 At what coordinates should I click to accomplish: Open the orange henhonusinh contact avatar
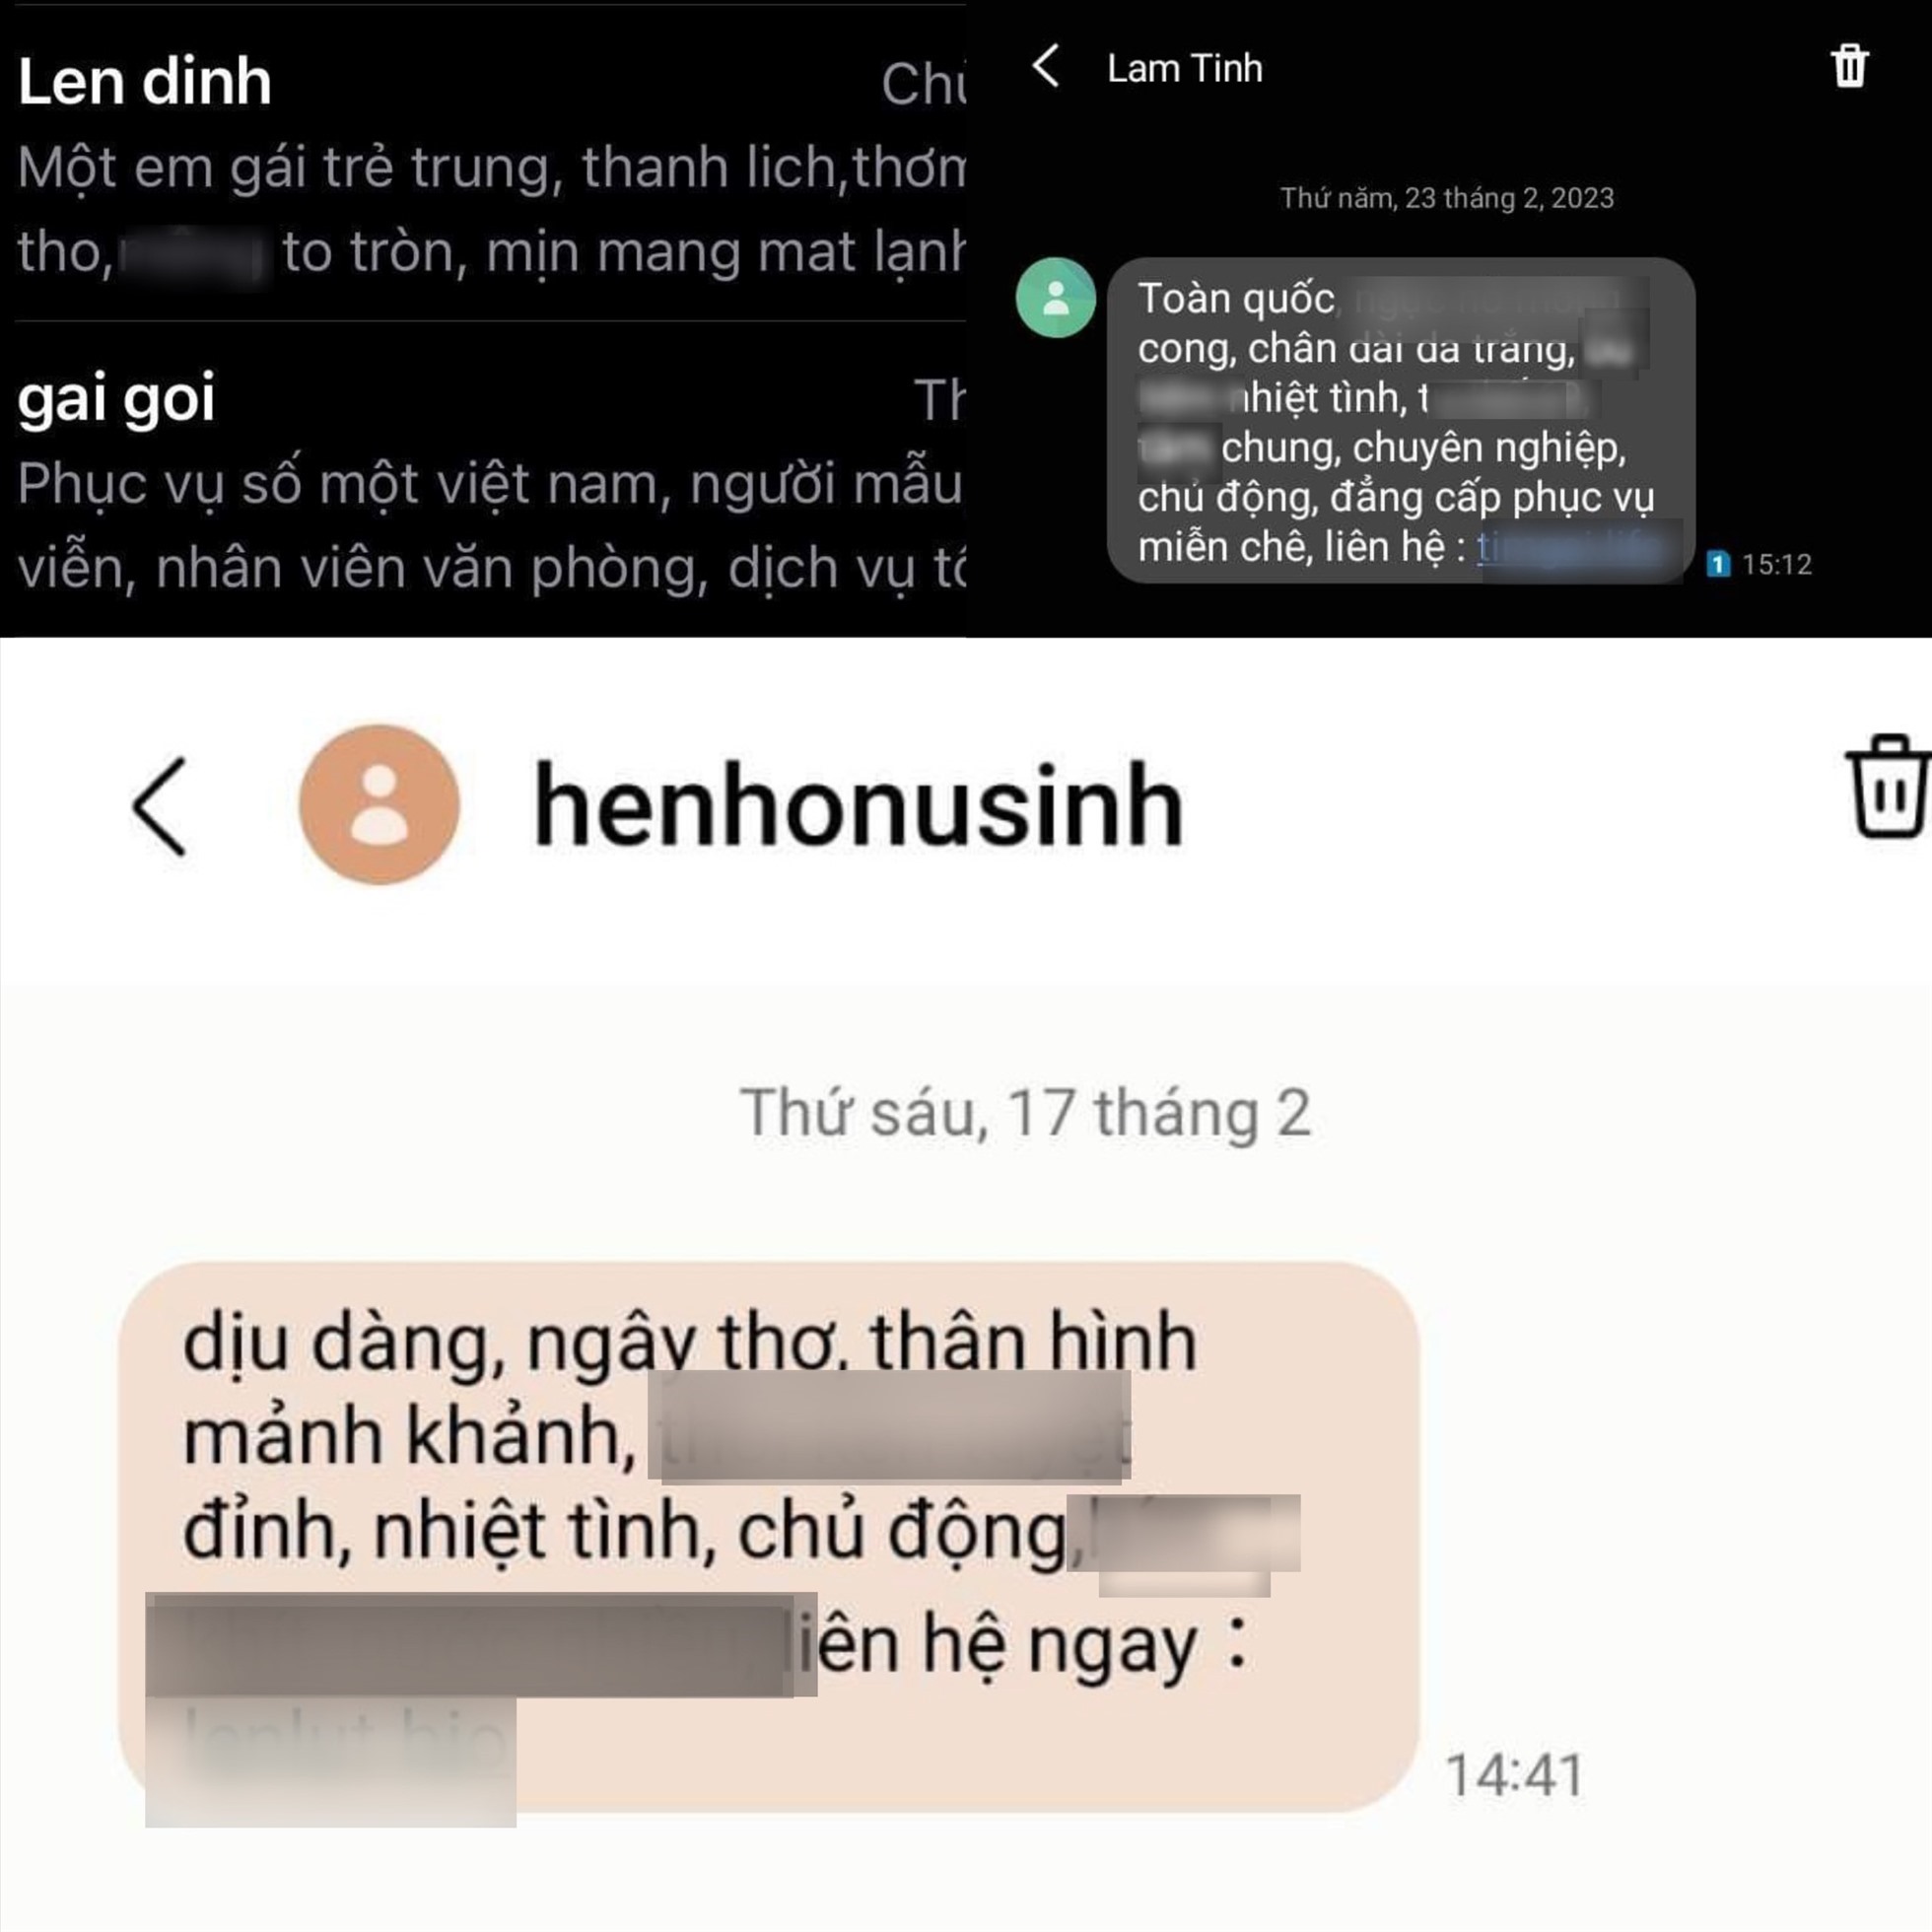click(x=379, y=805)
